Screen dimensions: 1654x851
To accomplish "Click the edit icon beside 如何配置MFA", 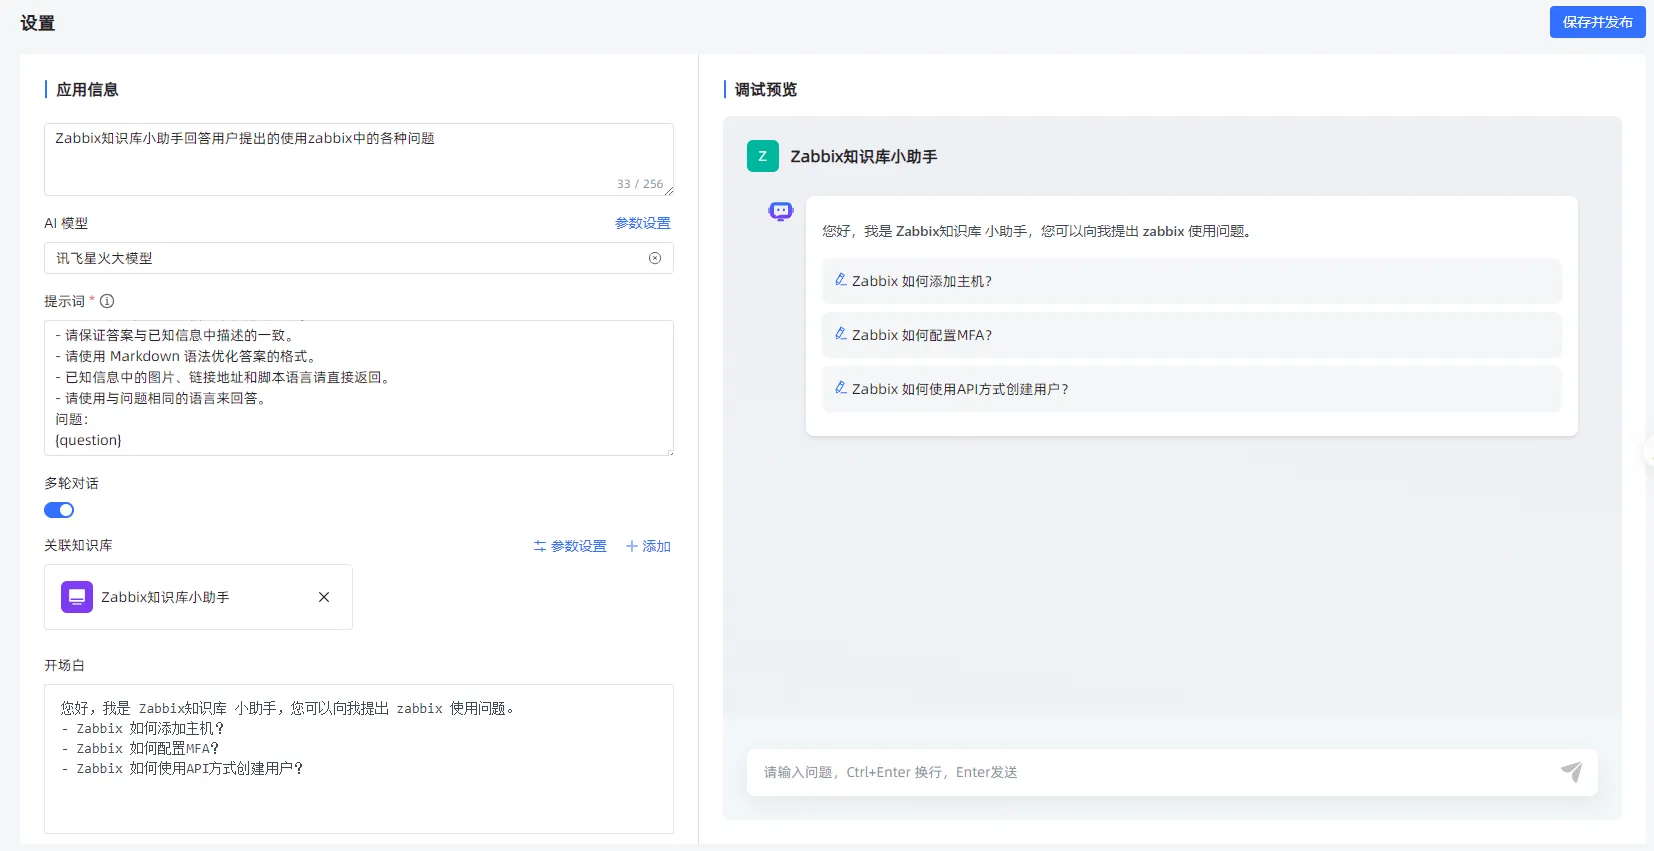I will [841, 334].
